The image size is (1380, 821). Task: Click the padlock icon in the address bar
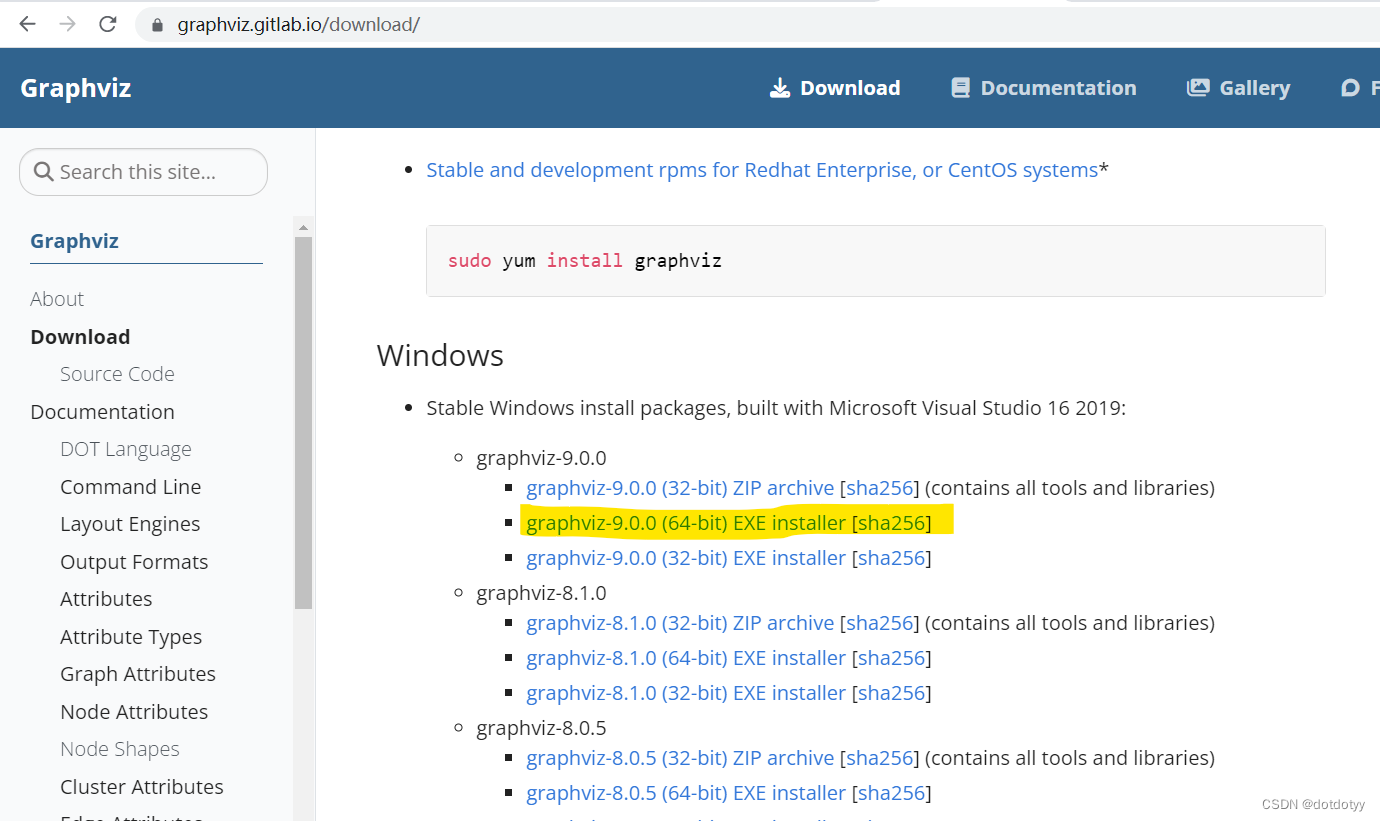[156, 24]
